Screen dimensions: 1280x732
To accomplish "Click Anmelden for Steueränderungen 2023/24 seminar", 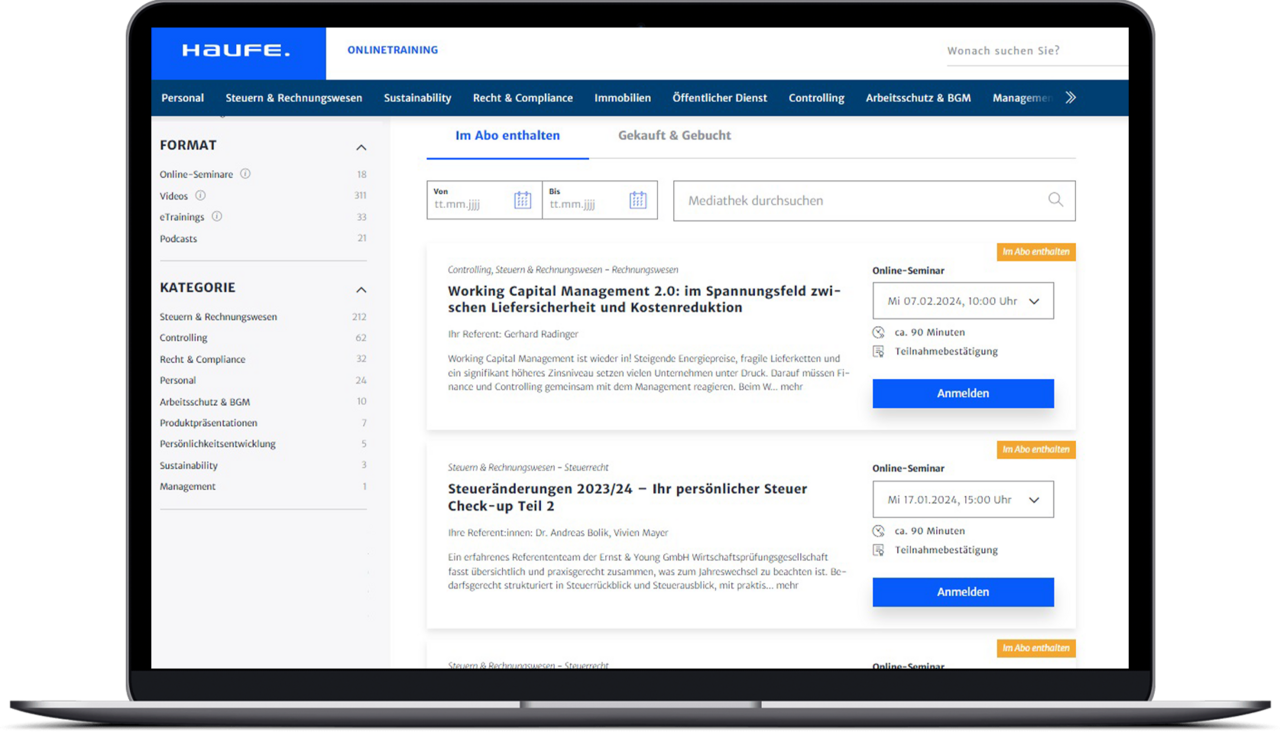I will click(x=962, y=592).
